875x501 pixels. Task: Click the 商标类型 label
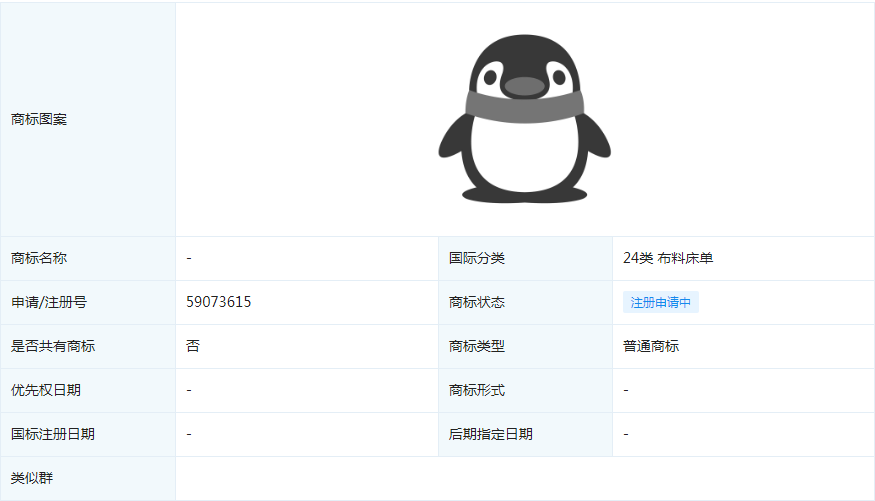coord(477,346)
